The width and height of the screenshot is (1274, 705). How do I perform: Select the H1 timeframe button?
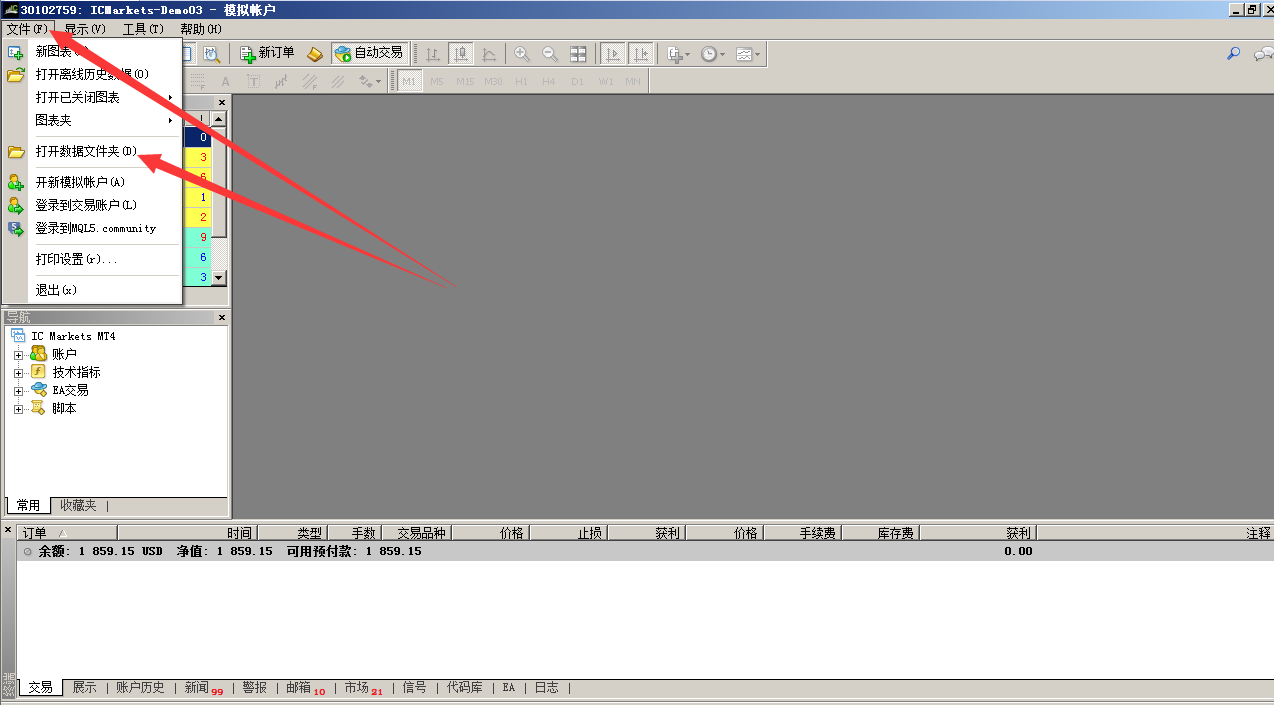[x=521, y=81]
